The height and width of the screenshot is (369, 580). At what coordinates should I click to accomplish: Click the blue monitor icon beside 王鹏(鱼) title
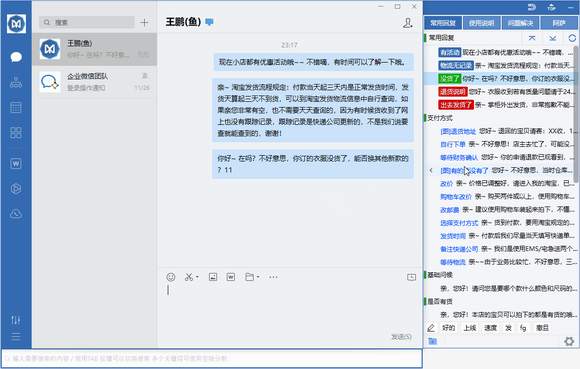click(x=209, y=22)
